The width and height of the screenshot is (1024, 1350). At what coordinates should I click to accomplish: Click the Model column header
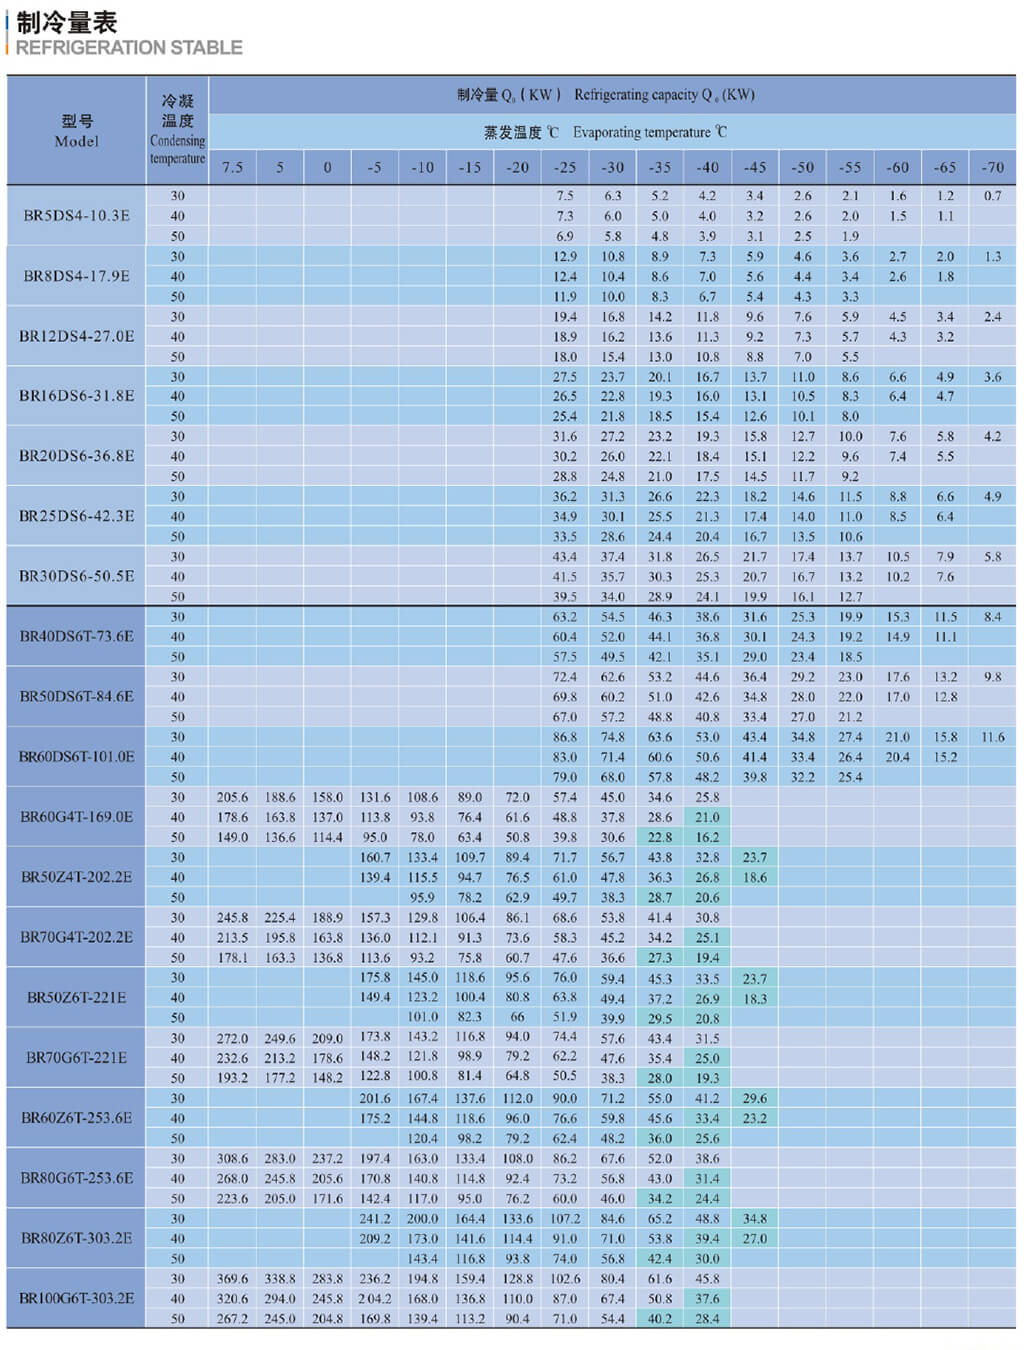[77, 131]
